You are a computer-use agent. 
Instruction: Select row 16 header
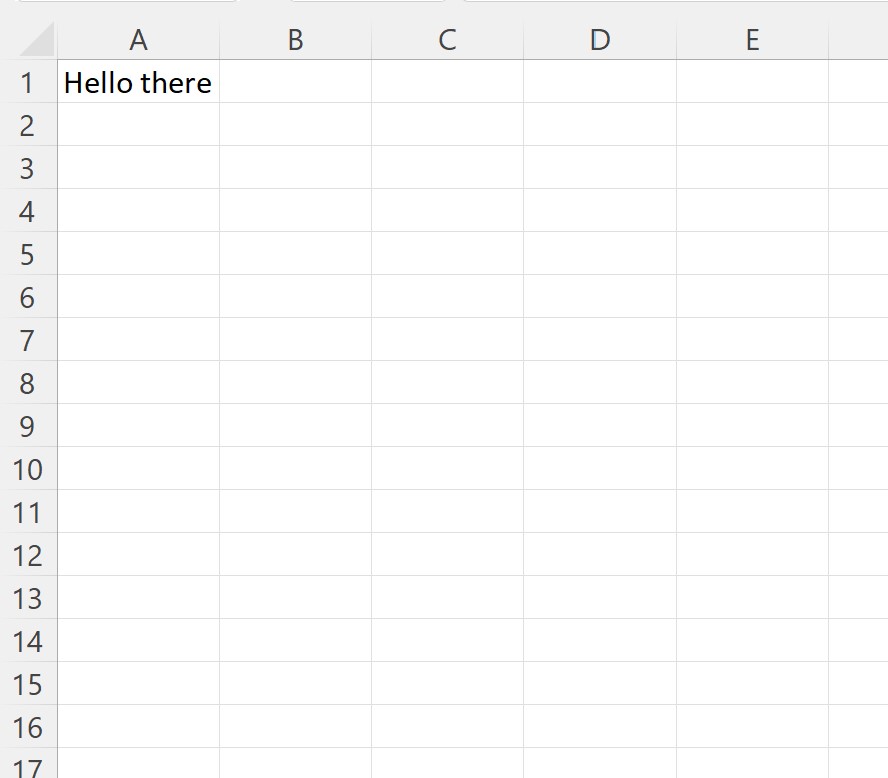[x=28, y=727]
